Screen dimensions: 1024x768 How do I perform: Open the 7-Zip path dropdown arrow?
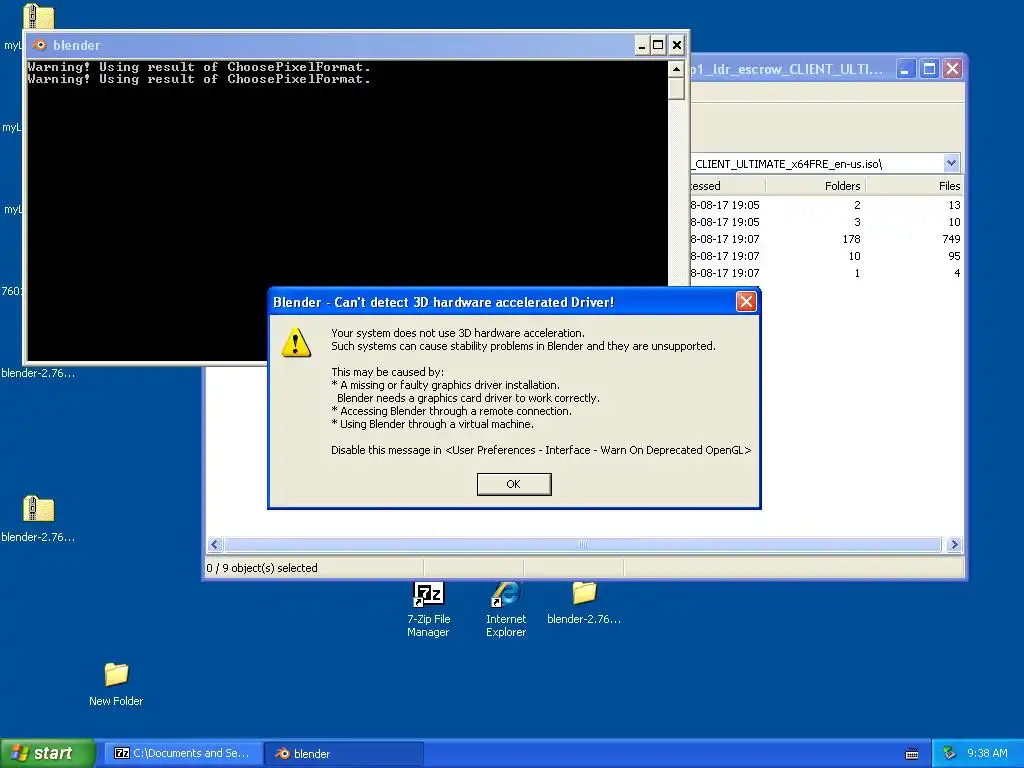[951, 163]
